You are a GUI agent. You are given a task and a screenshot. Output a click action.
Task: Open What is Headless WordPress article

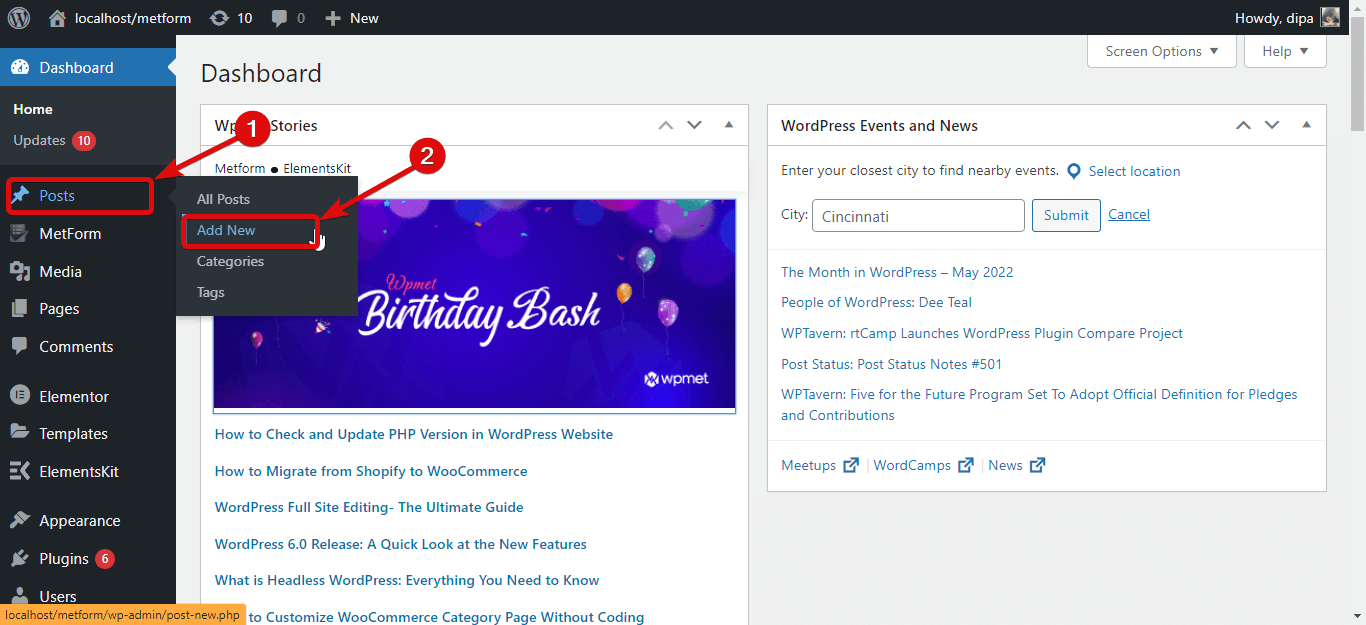tap(407, 580)
